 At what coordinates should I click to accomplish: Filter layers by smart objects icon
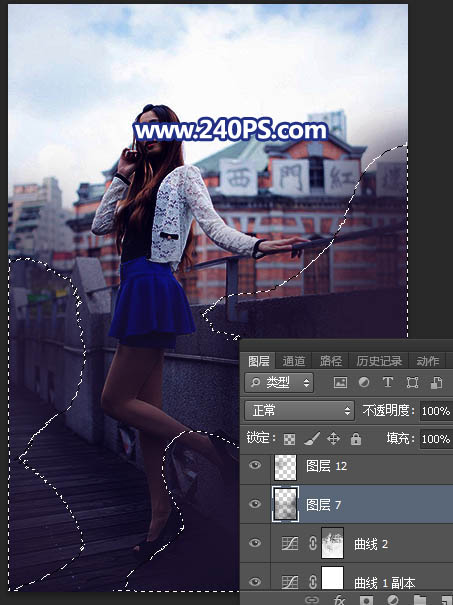tap(436, 382)
